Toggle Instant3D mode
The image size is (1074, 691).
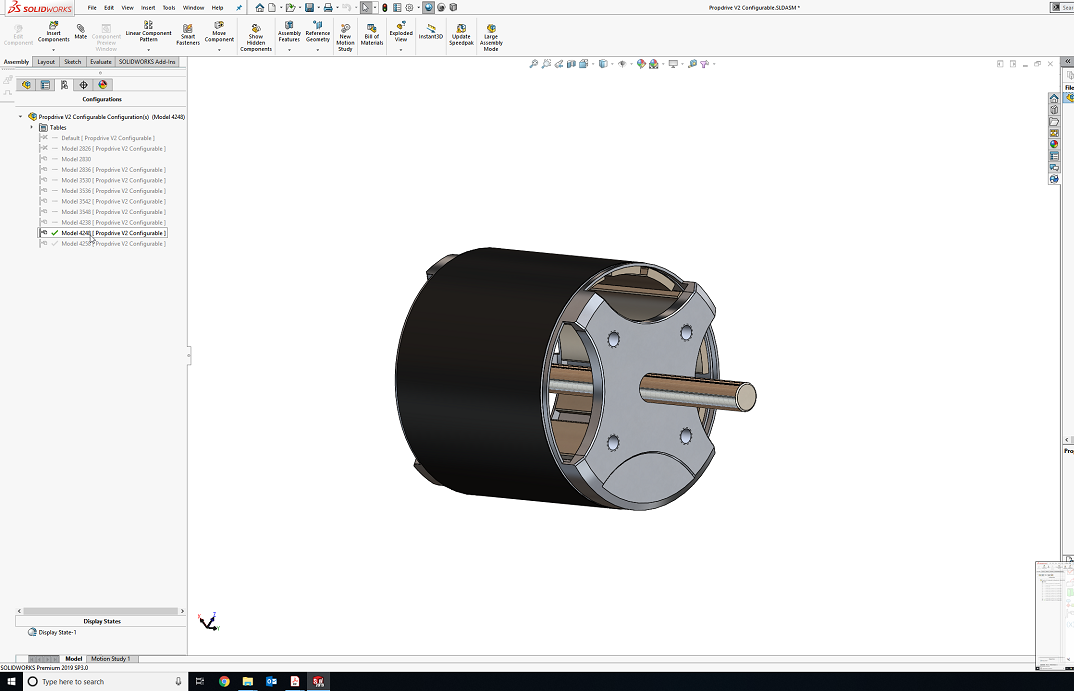pos(431,32)
